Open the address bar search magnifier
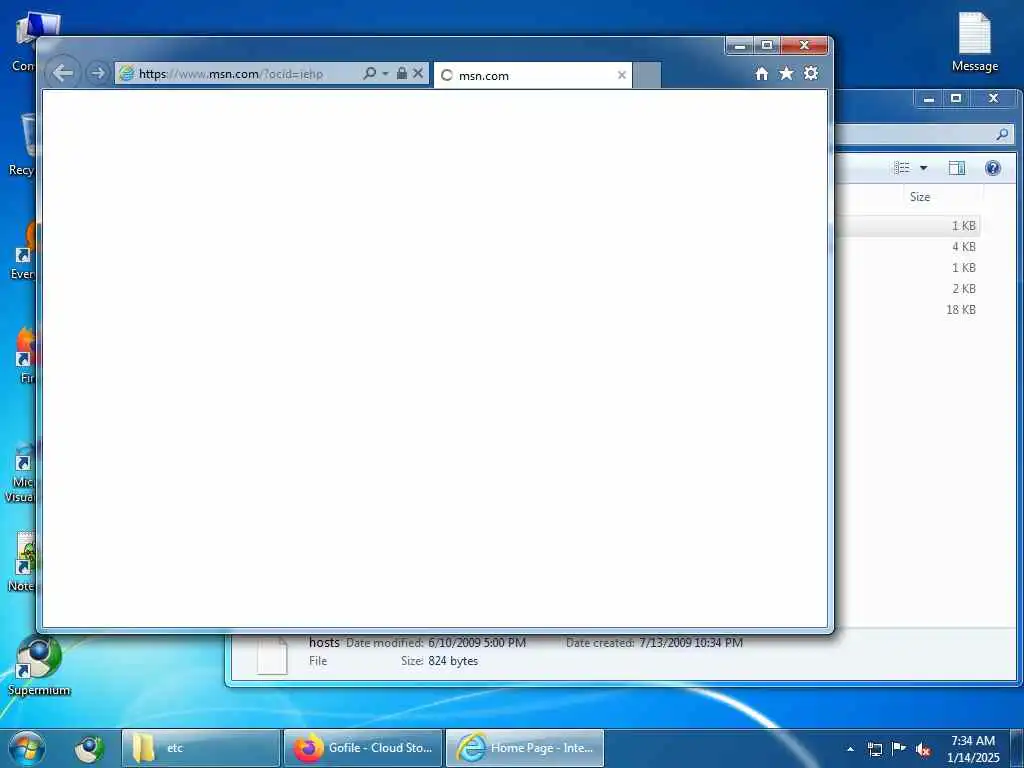Screen dimensions: 1024x768 click(x=369, y=73)
